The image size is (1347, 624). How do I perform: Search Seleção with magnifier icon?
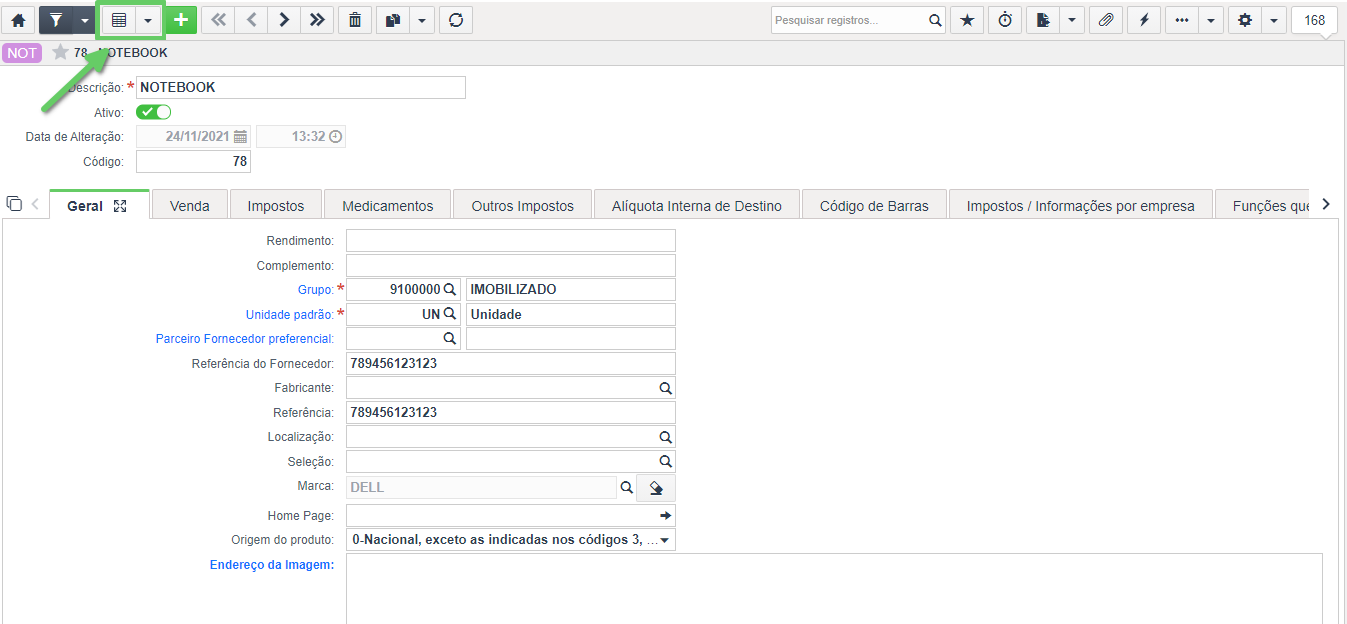(x=665, y=462)
